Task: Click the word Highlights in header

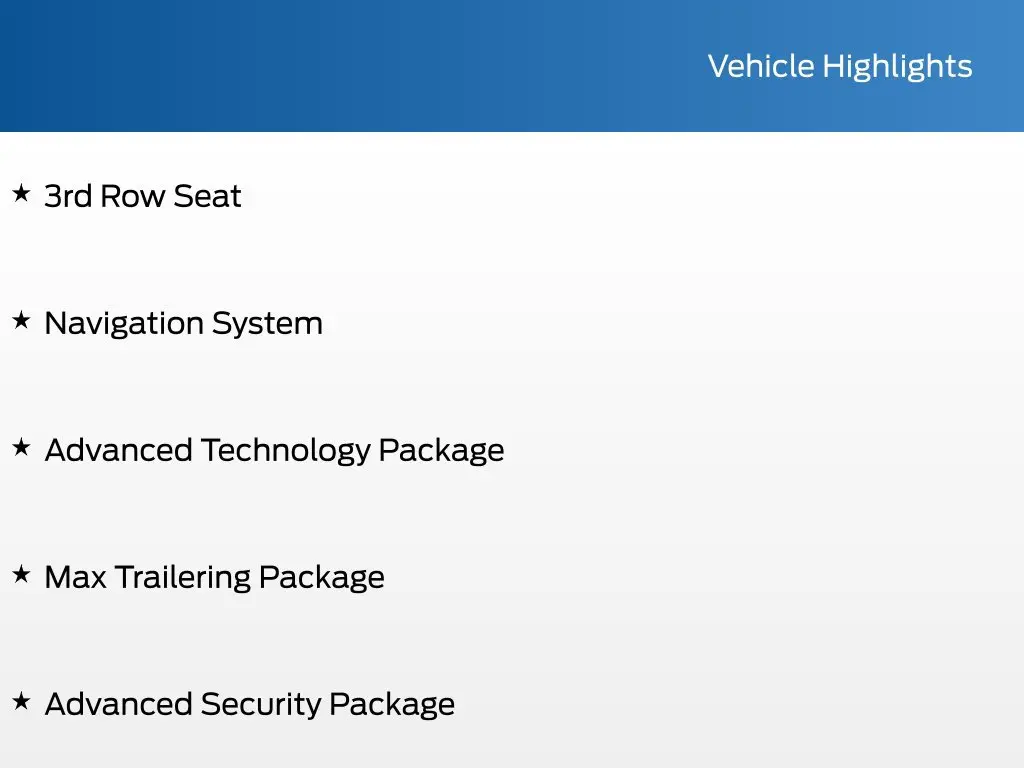Action: (x=897, y=67)
